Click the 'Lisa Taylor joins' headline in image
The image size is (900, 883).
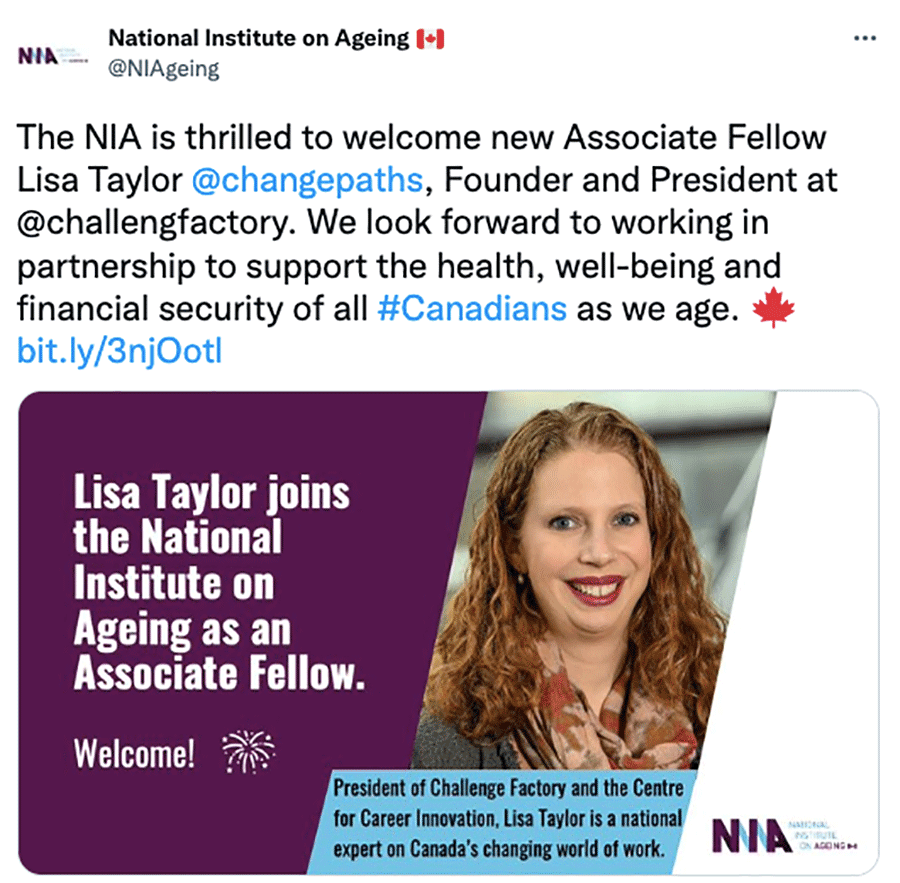click(x=212, y=493)
